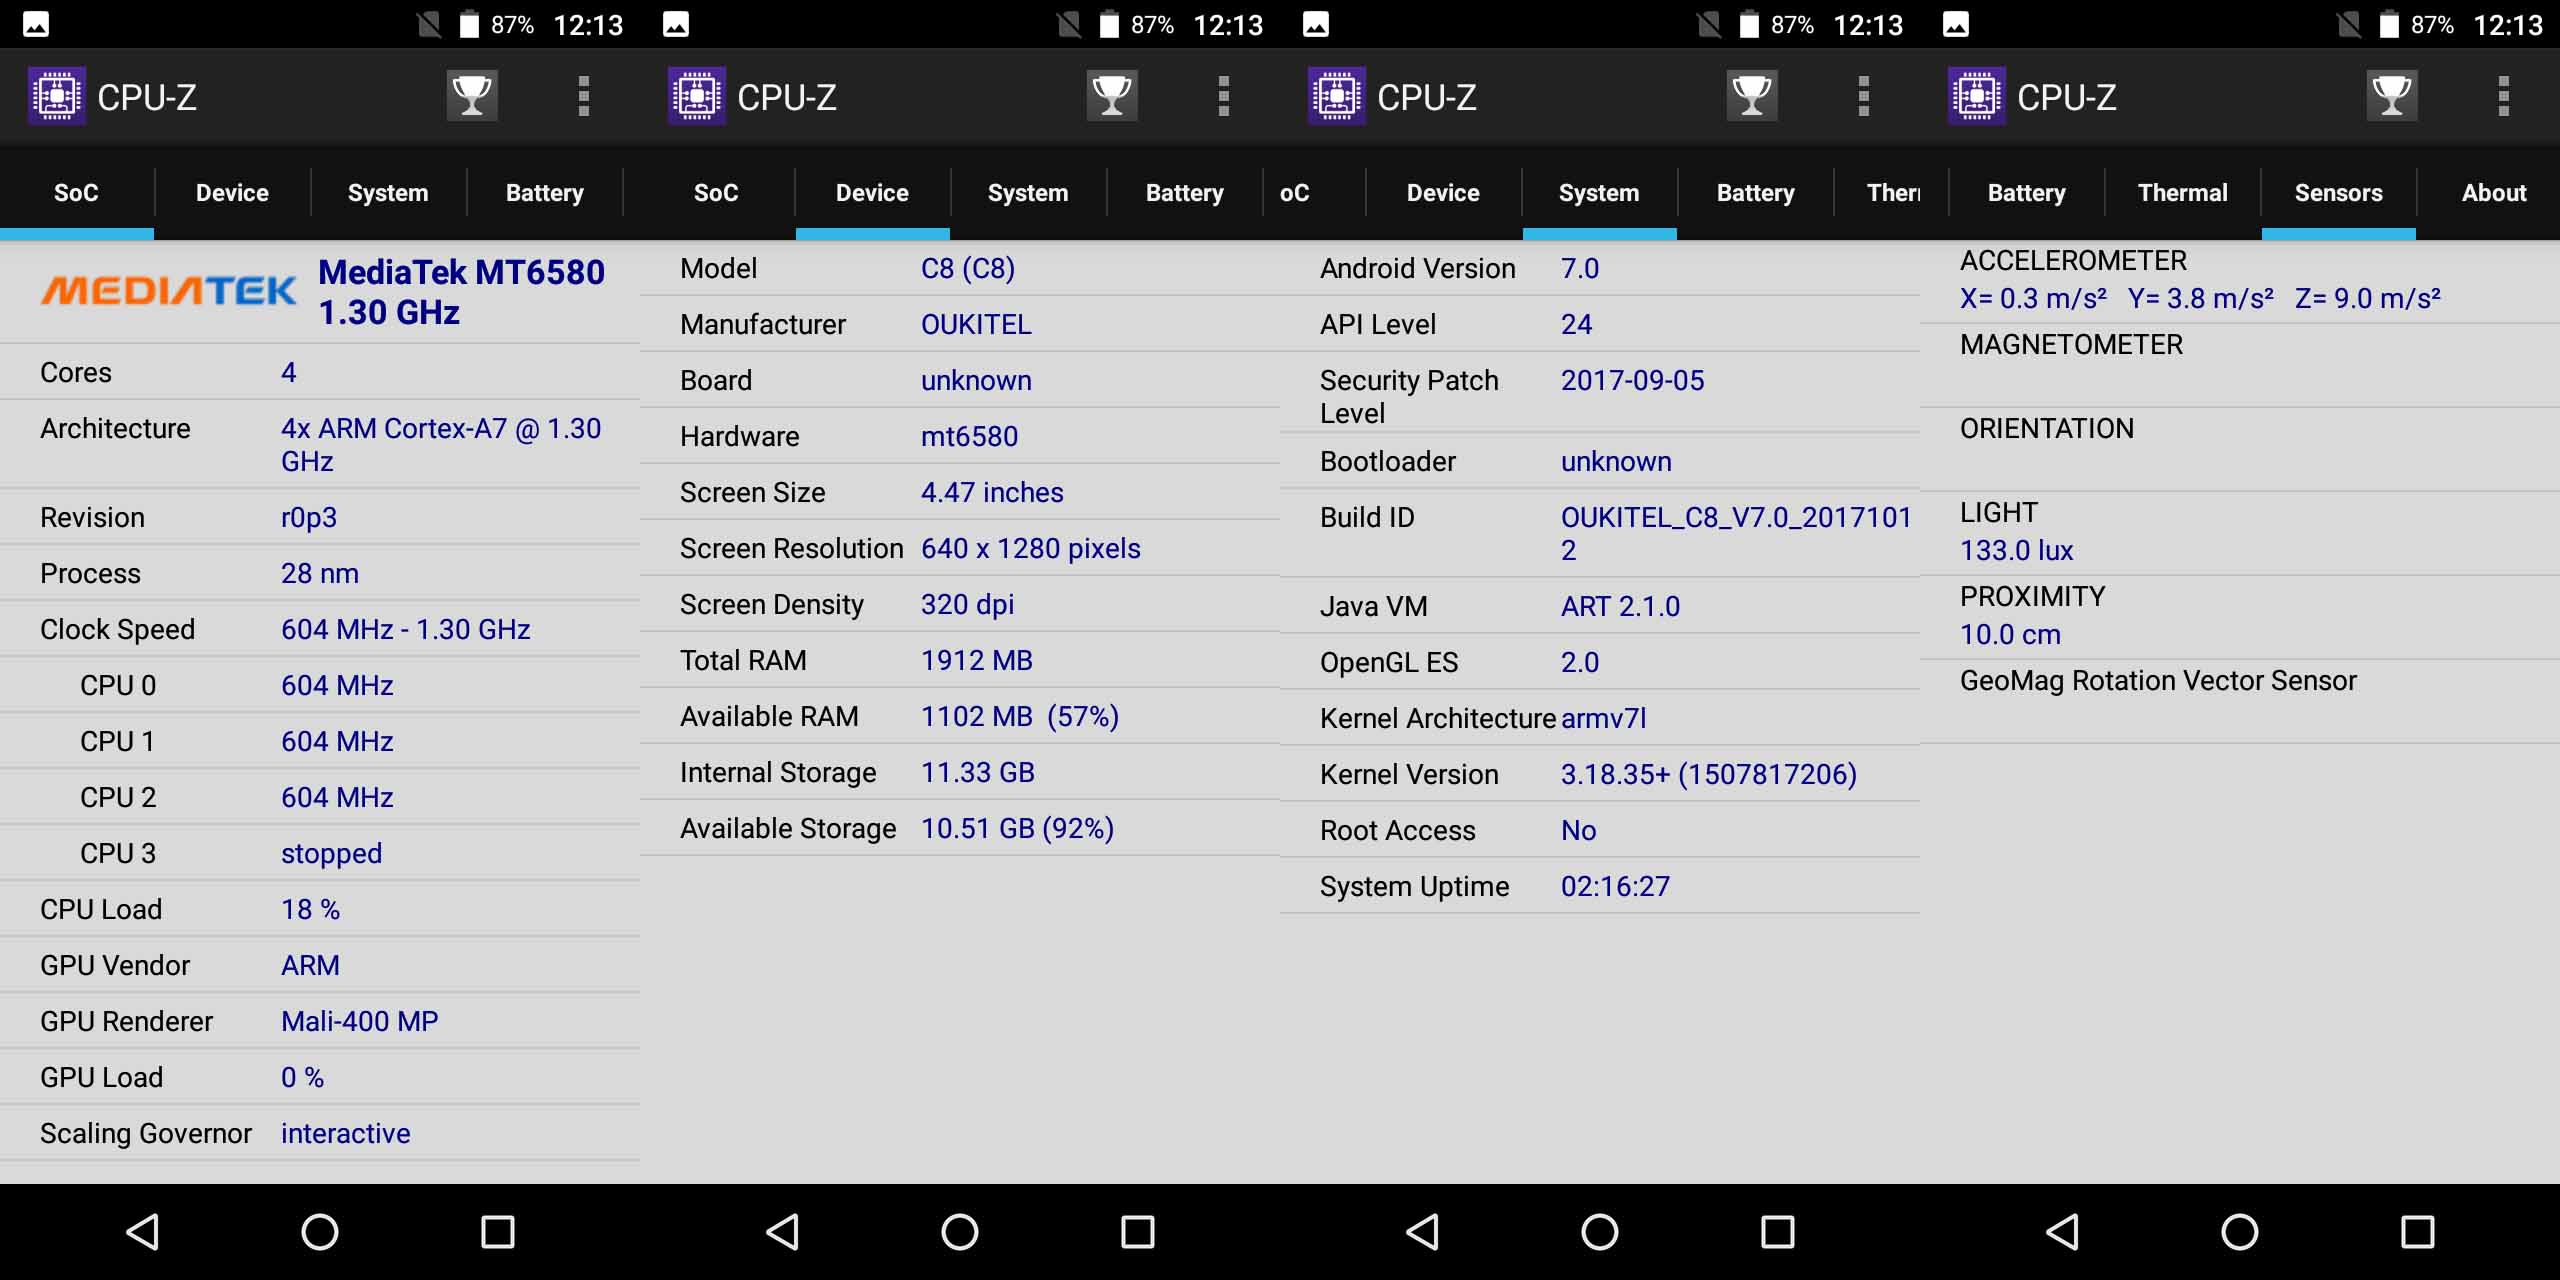The image size is (2560, 1280).
Task: Tap the 'MediaTek MT6580 1.30 GHz' heading
Action: 461,292
